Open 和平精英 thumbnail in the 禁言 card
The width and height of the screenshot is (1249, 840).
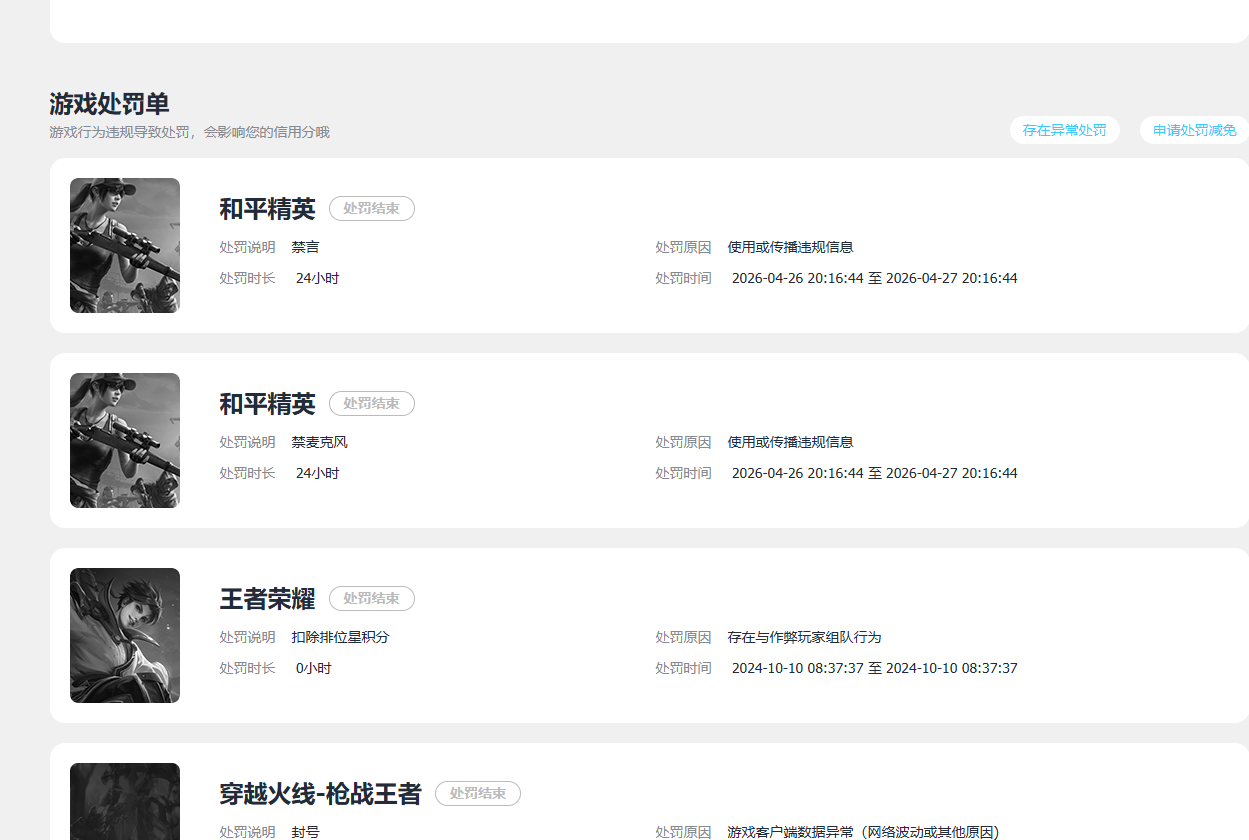click(x=125, y=245)
